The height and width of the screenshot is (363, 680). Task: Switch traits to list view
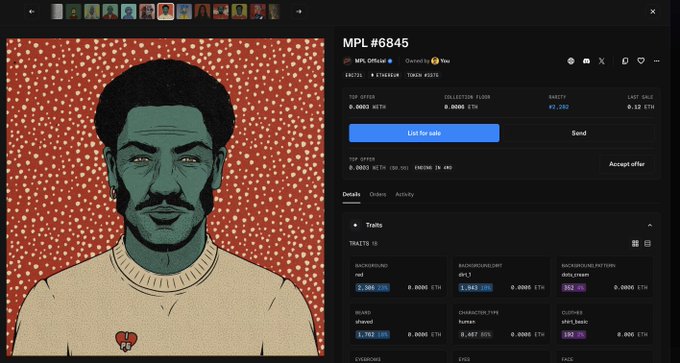pos(647,244)
